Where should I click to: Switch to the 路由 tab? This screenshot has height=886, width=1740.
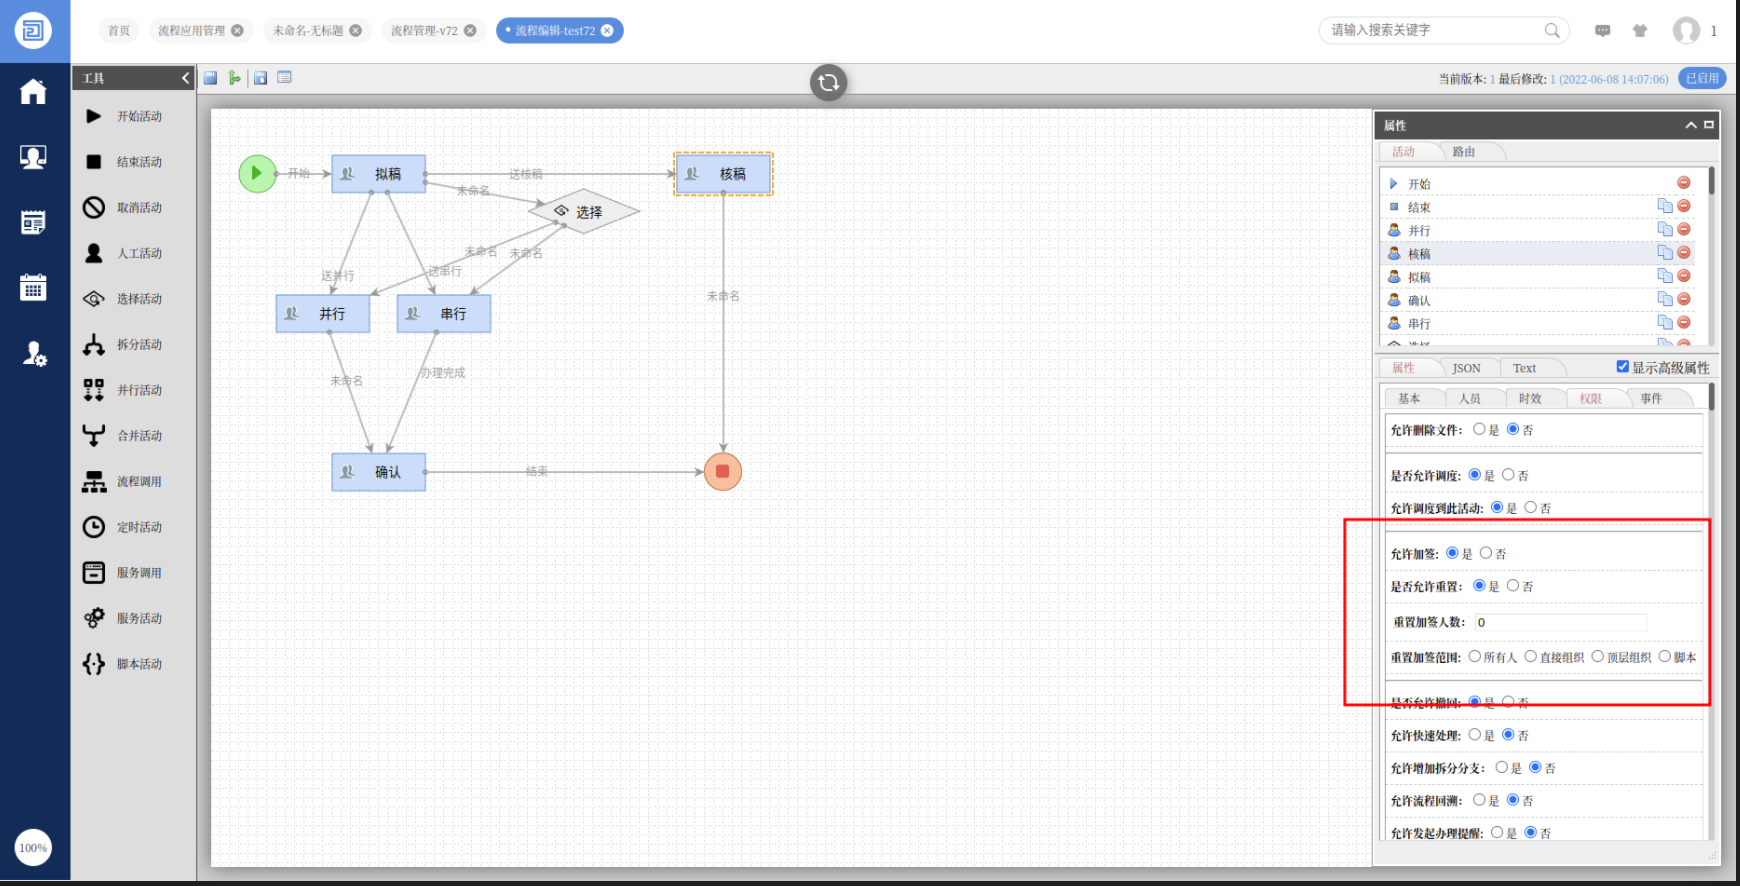click(1464, 152)
